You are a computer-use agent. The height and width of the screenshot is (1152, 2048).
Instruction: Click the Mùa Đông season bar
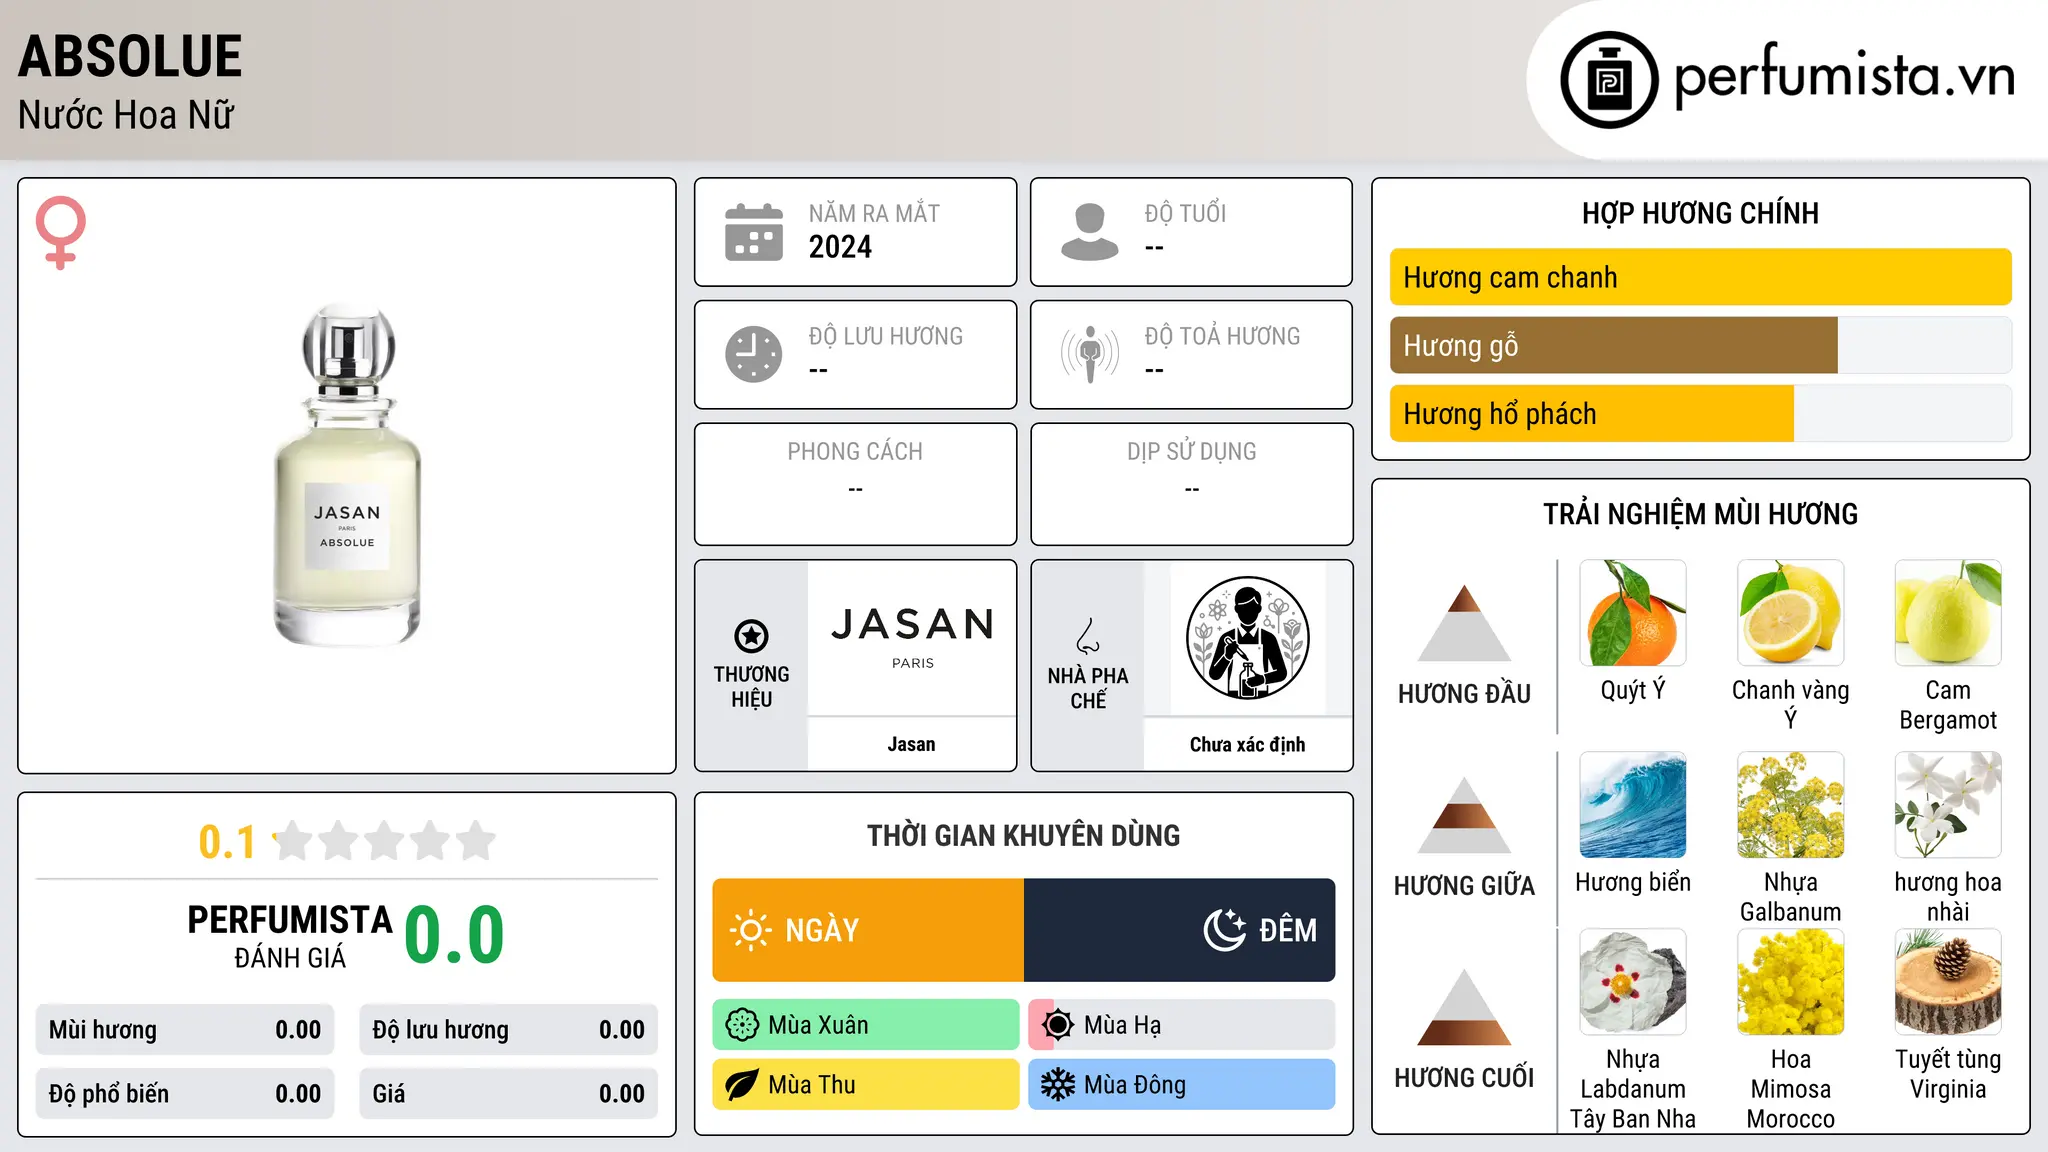pos(1182,1085)
